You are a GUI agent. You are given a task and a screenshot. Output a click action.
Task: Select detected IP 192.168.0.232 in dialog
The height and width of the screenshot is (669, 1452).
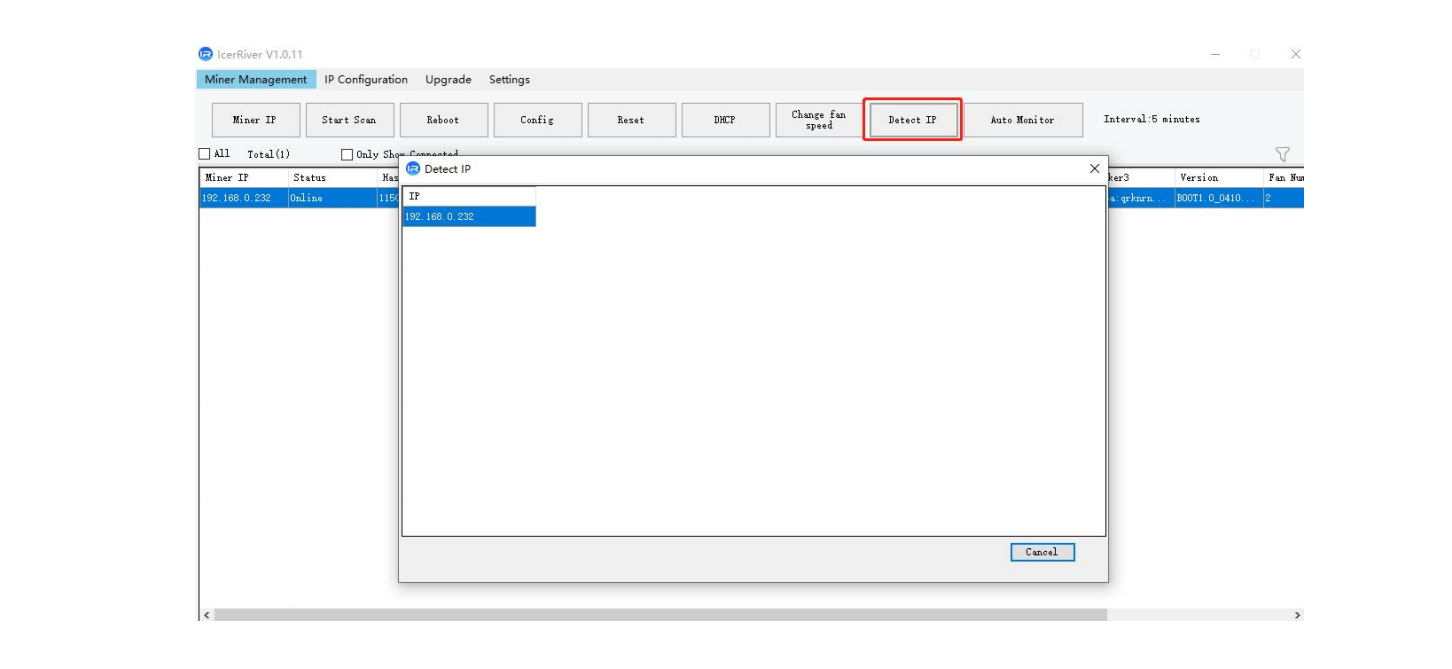(x=468, y=217)
